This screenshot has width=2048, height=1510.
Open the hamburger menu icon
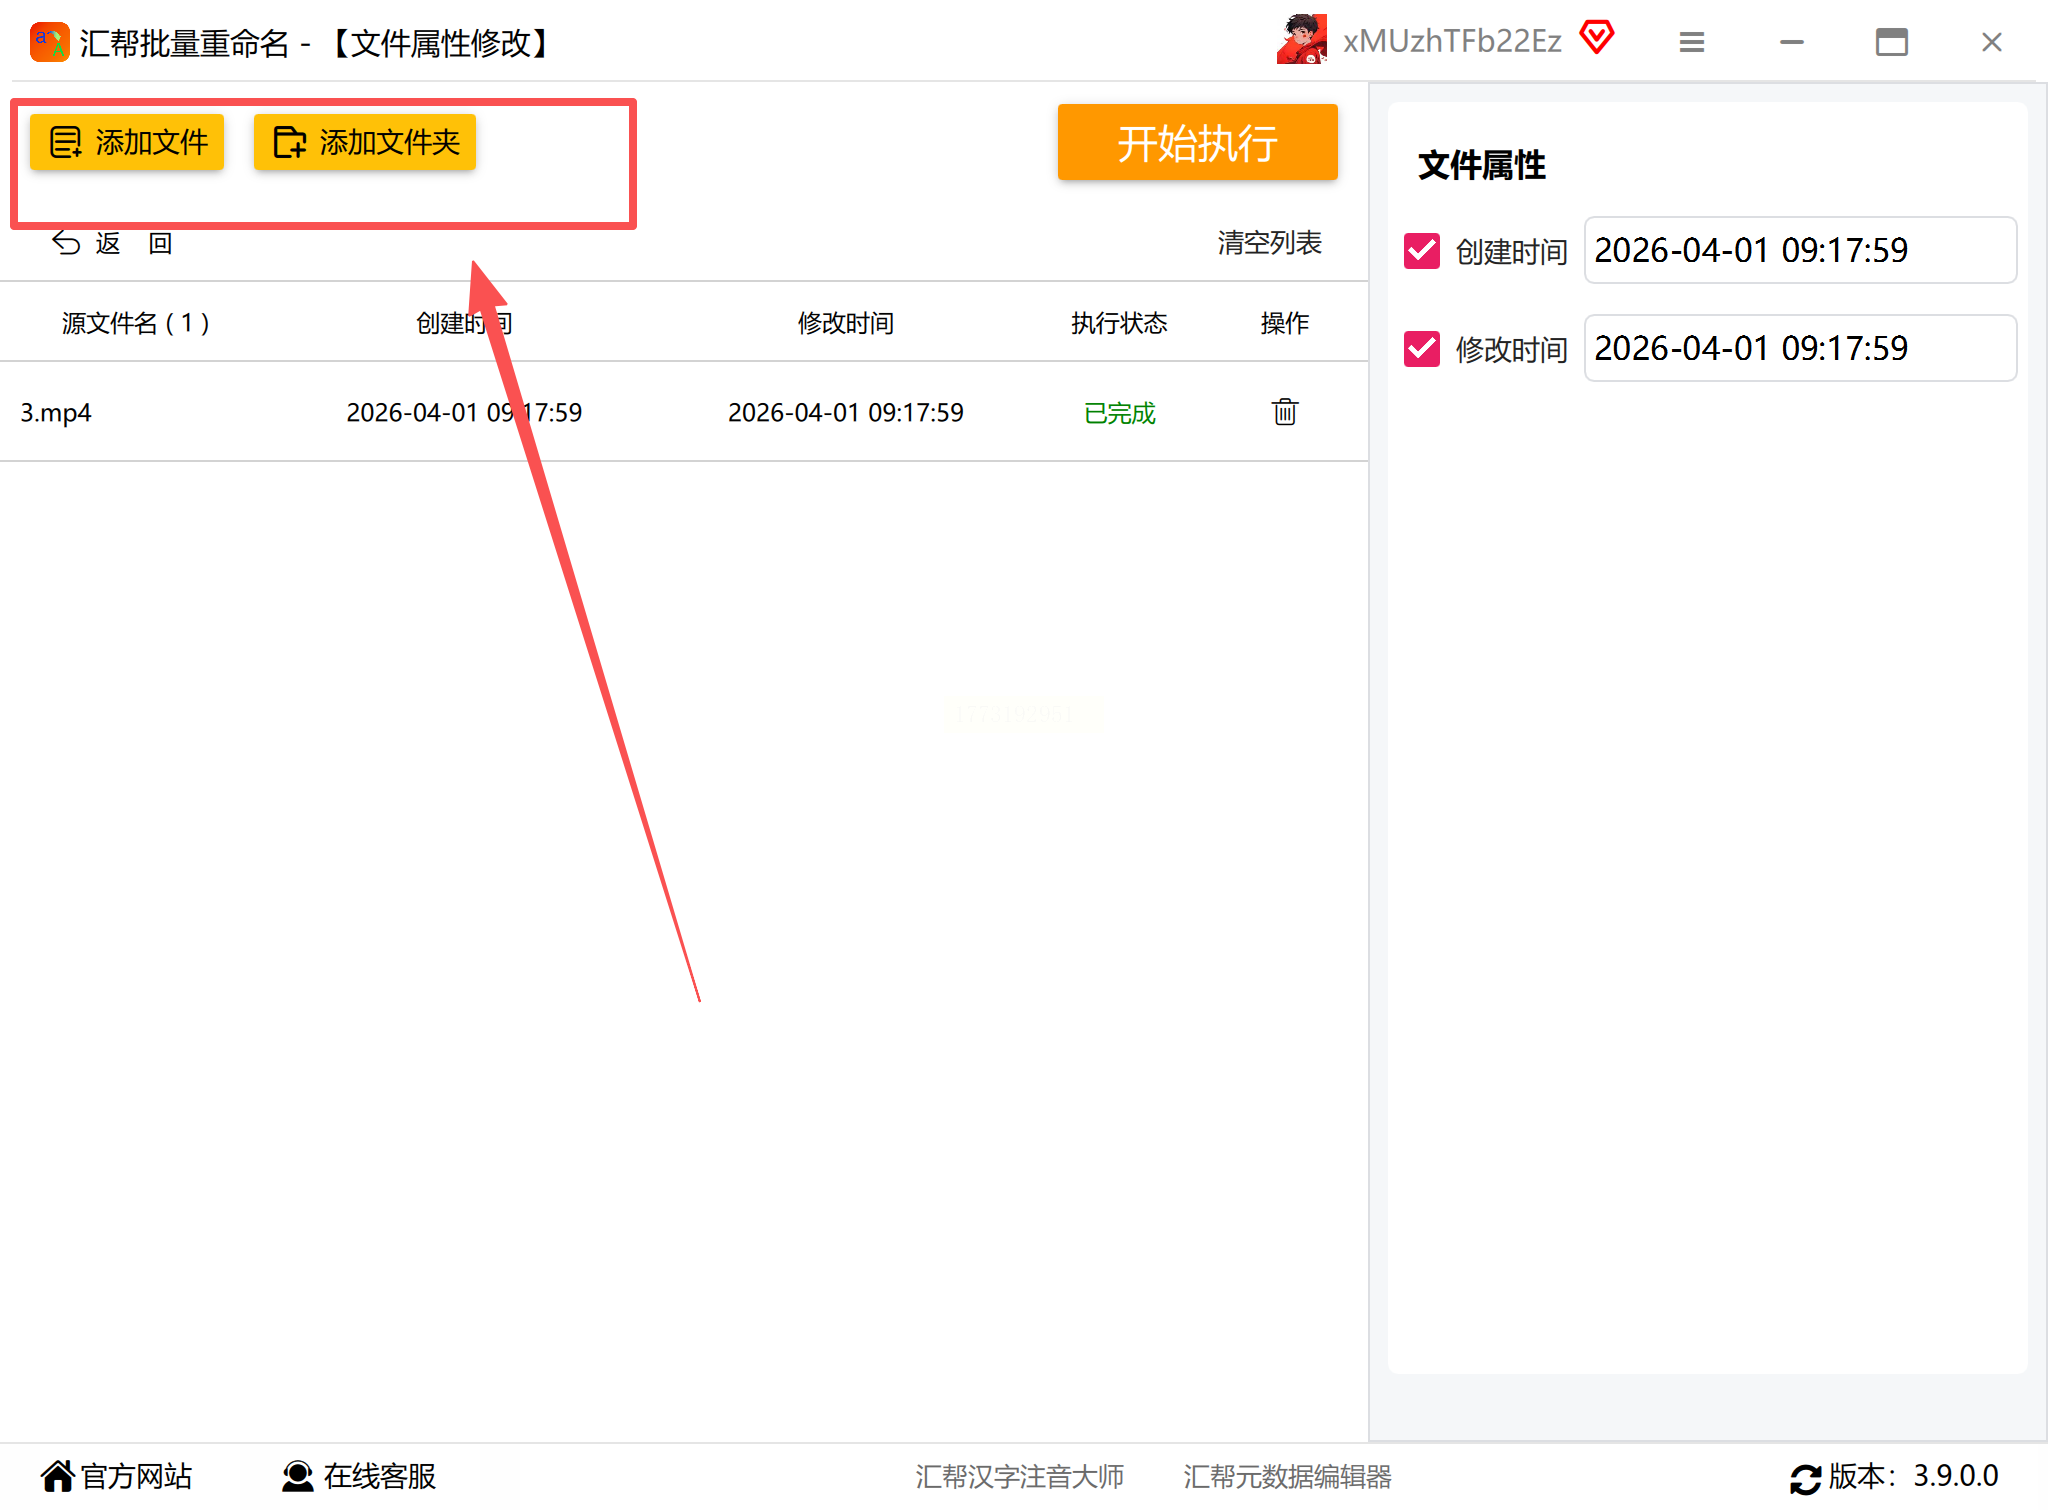[x=1691, y=42]
